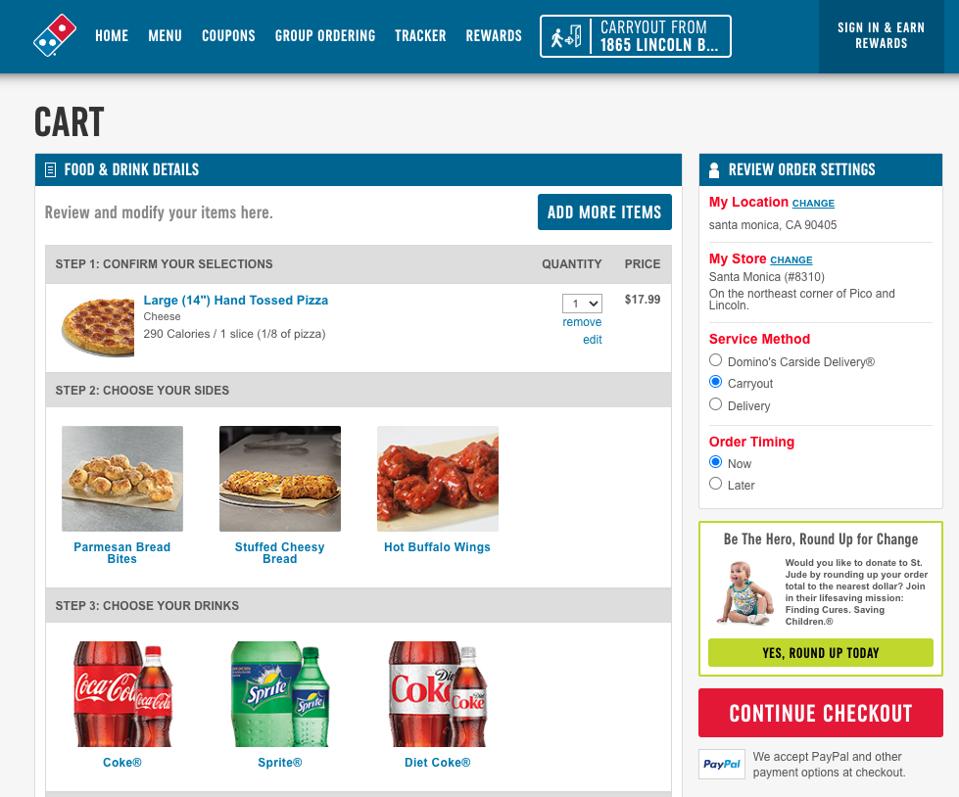Image resolution: width=959 pixels, height=797 pixels.
Task: Click the Add More Items button
Action: pos(604,212)
